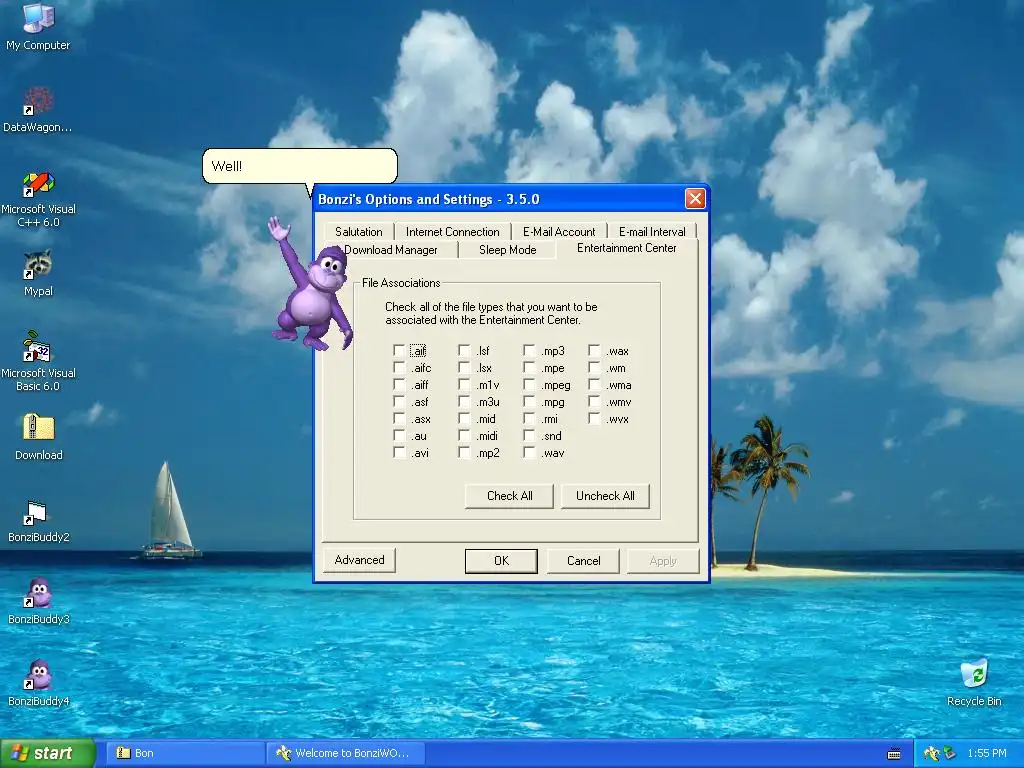
Task: Enable the .m3u playlist association
Action: pyautogui.click(x=464, y=402)
